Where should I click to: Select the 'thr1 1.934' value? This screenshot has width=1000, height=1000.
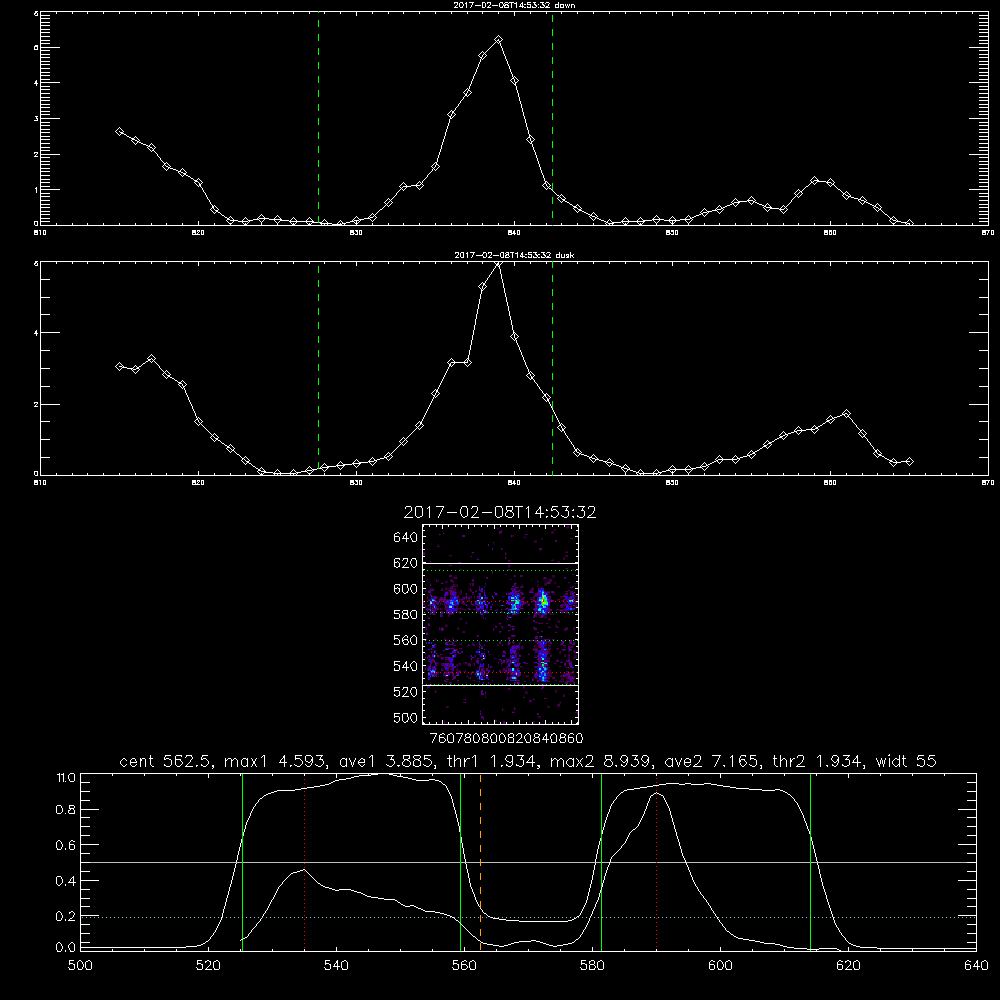tap(492, 761)
